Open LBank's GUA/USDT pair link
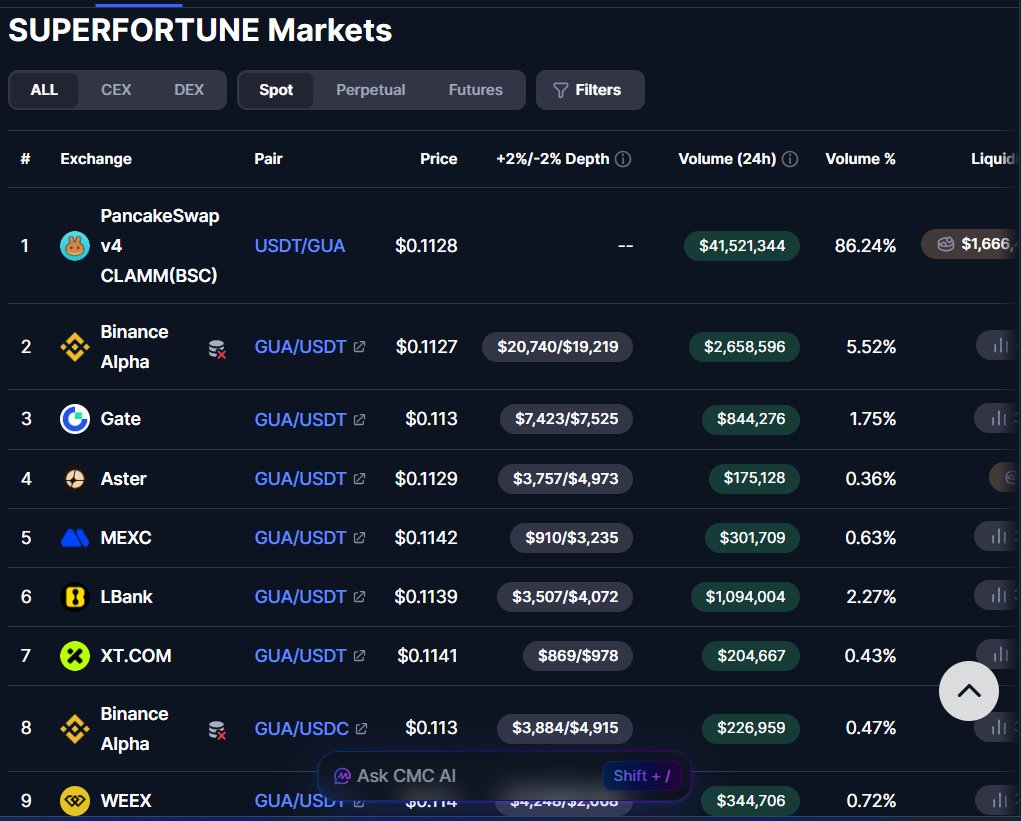Screen dimensions: 1021x821 [300, 596]
